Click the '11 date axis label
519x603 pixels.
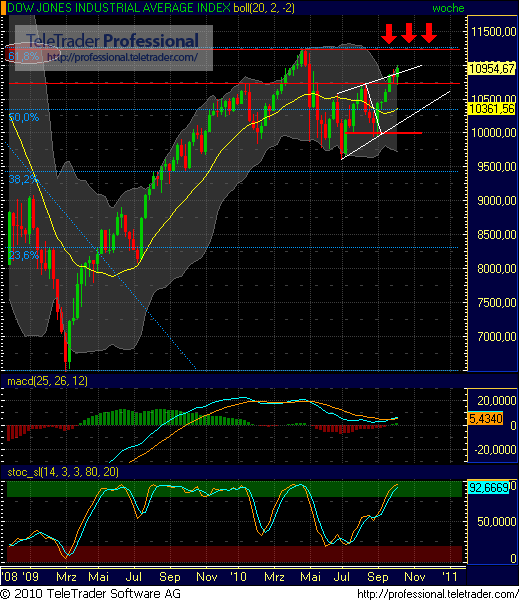point(450,577)
